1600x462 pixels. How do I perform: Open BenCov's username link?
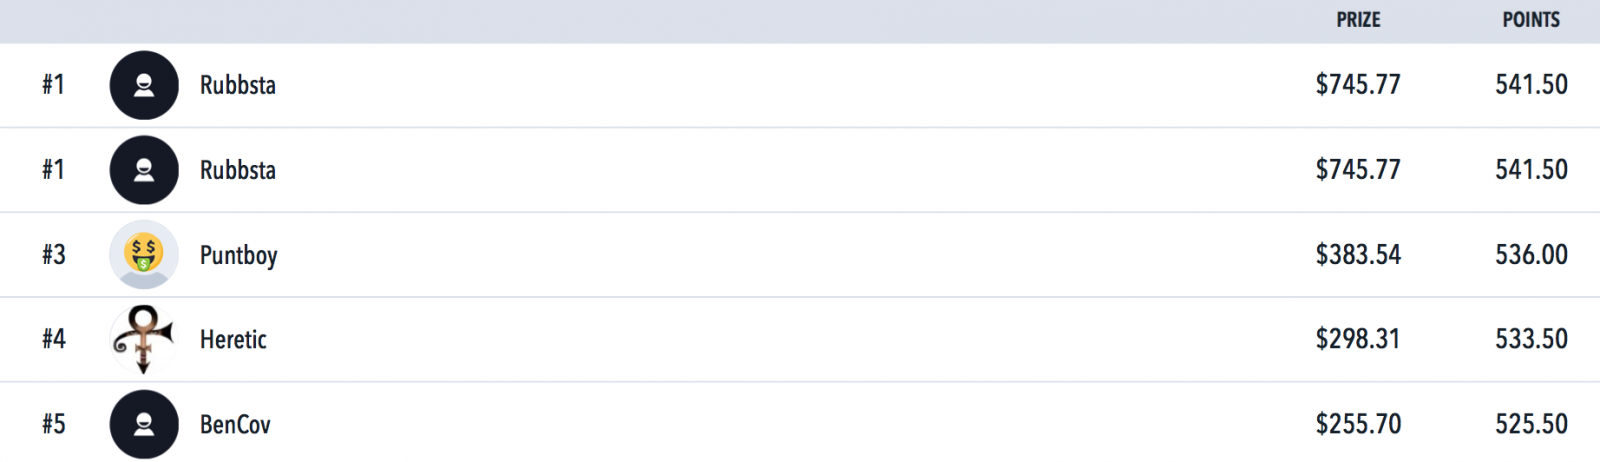235,425
